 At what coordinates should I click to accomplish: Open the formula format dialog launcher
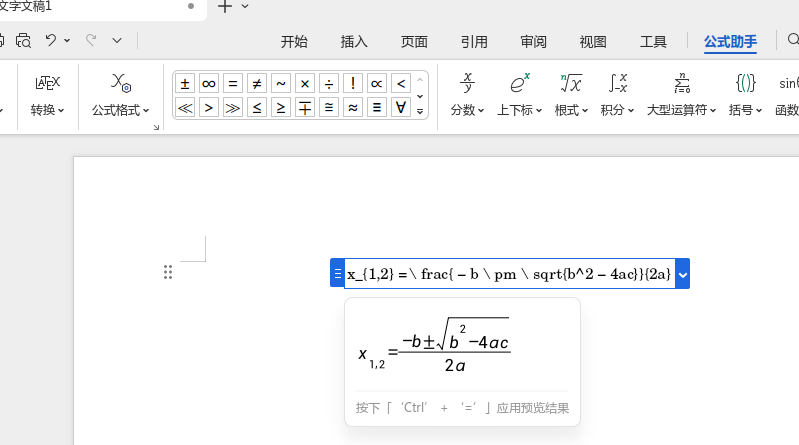pyautogui.click(x=156, y=127)
